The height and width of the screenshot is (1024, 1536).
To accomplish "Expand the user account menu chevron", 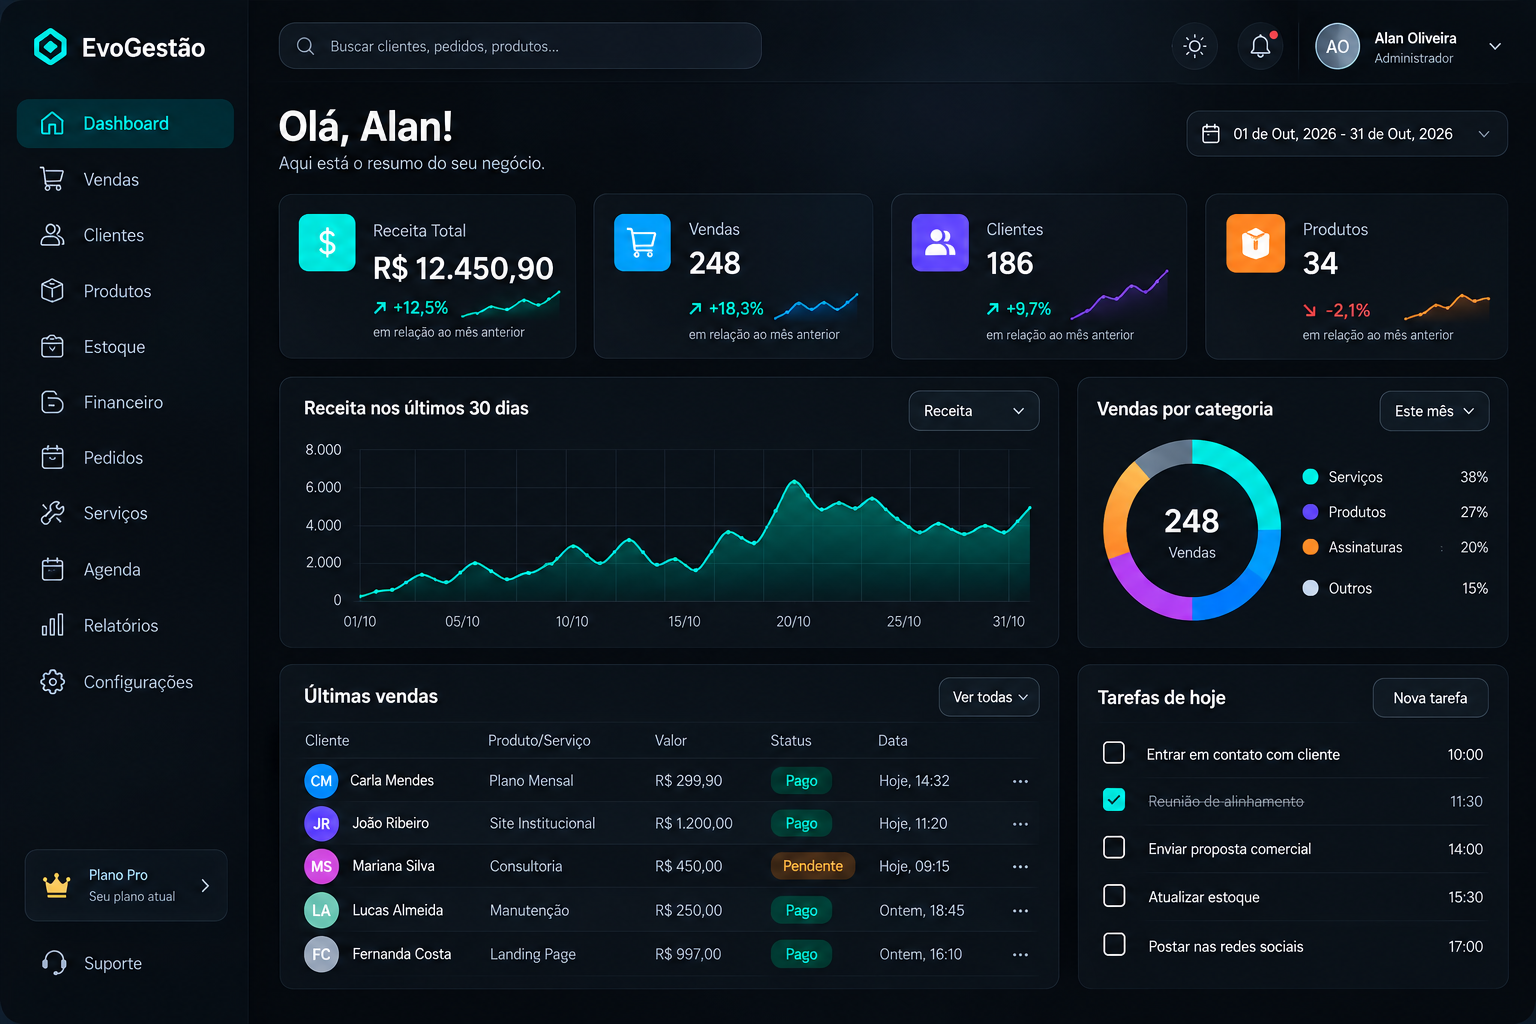I will (1495, 46).
